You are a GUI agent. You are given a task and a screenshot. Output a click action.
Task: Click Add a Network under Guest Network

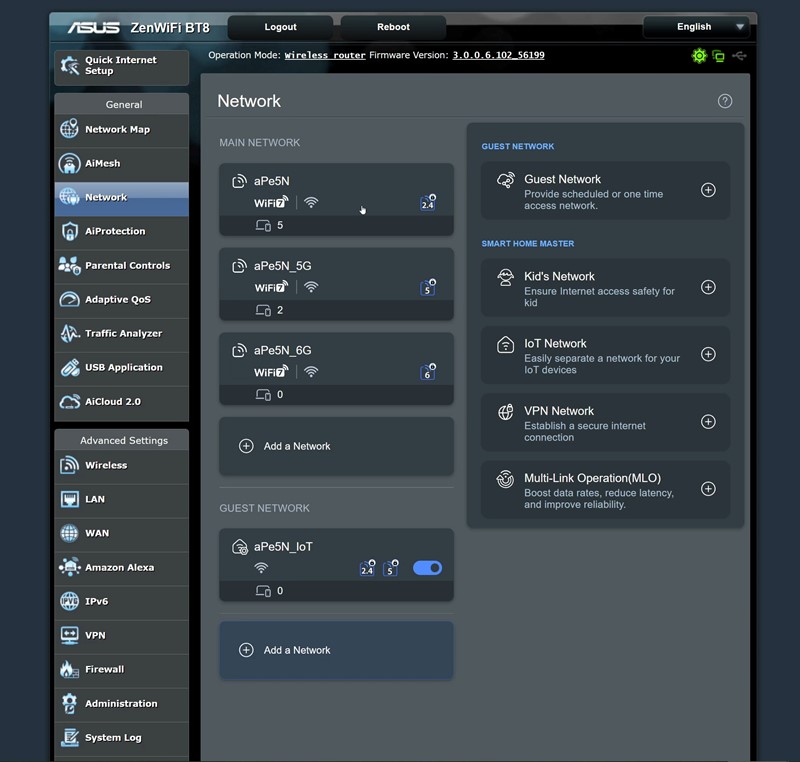336,650
